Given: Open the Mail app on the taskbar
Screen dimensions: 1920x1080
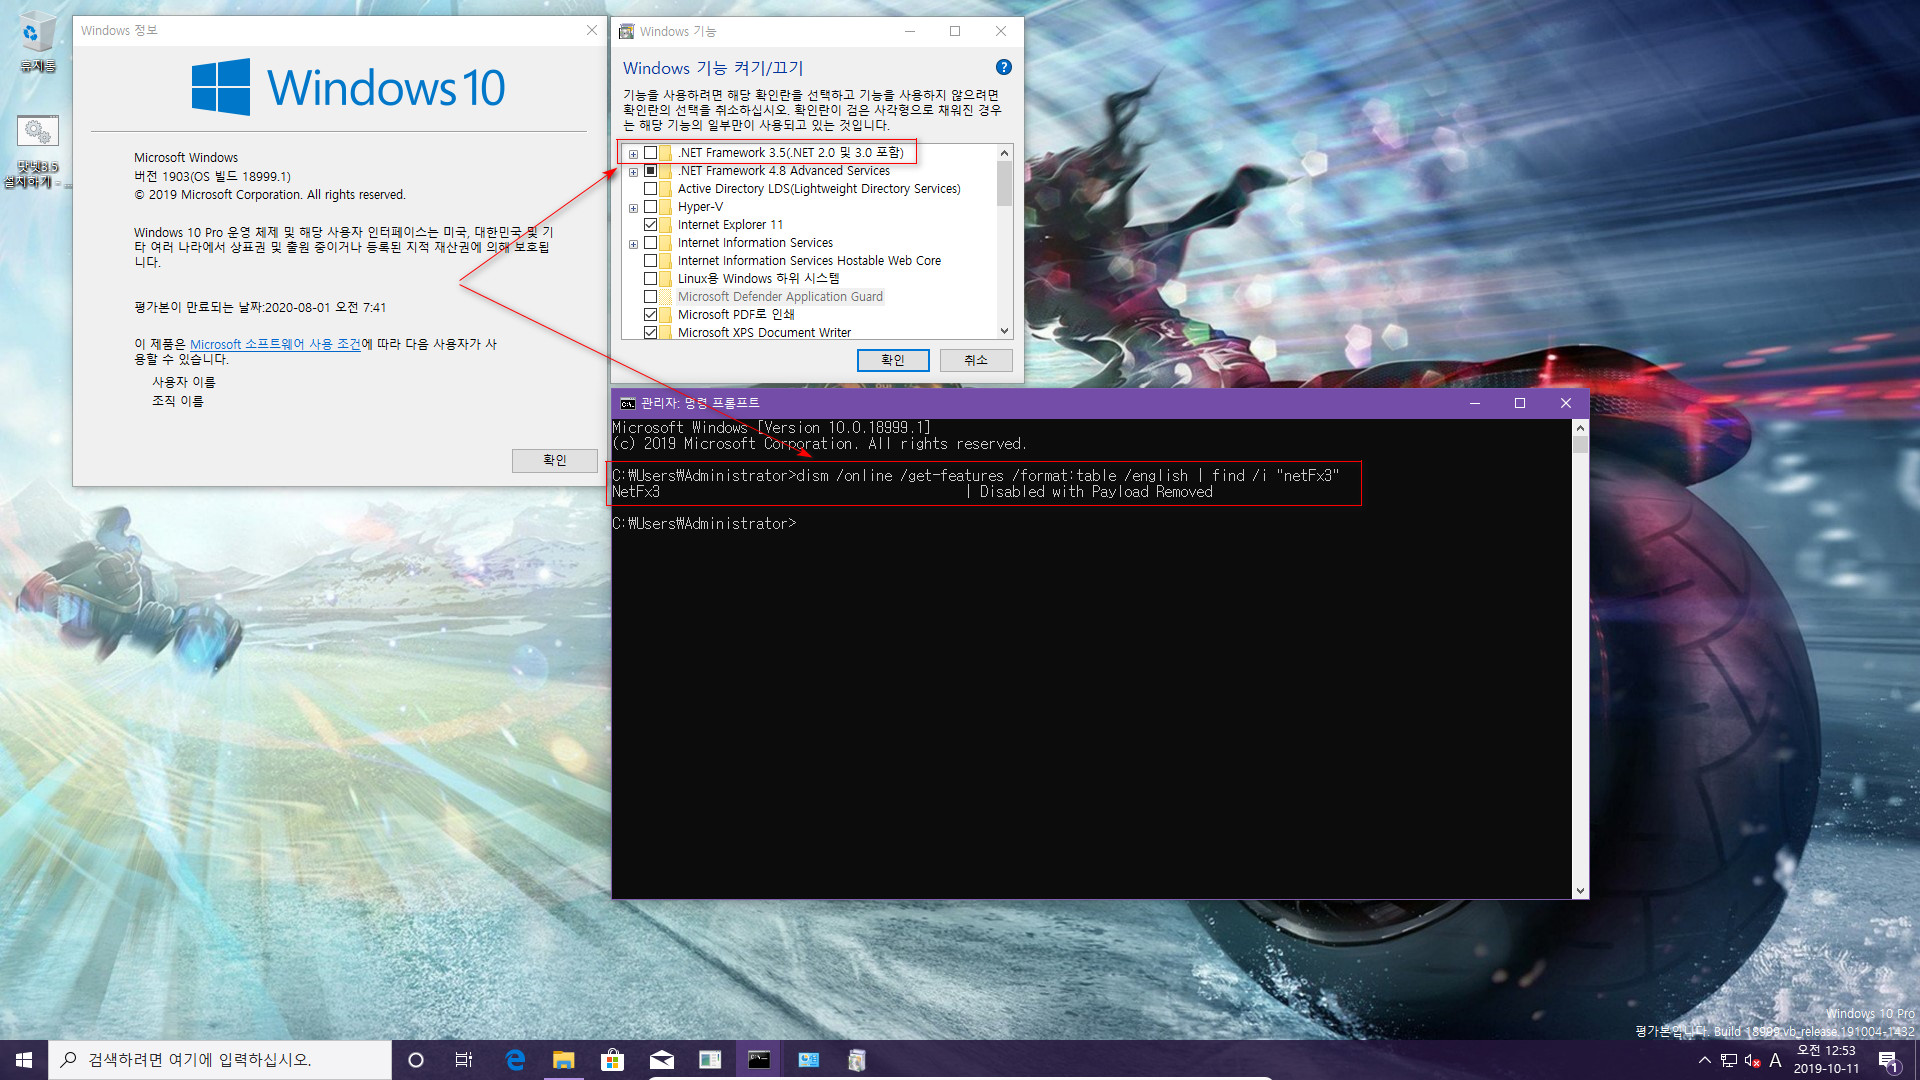Looking at the screenshot, I should pos(661,1060).
